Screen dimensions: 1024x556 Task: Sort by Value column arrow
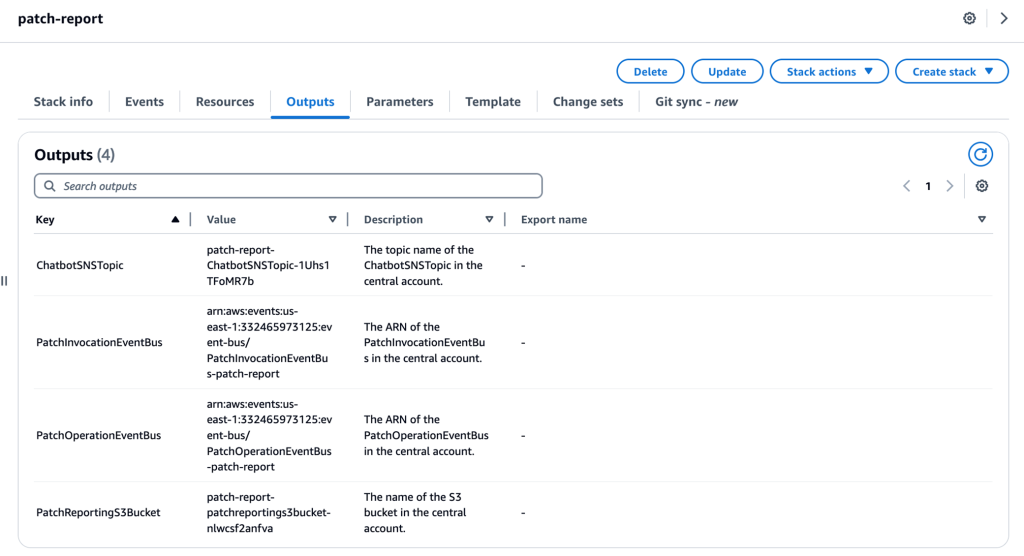[332, 220]
